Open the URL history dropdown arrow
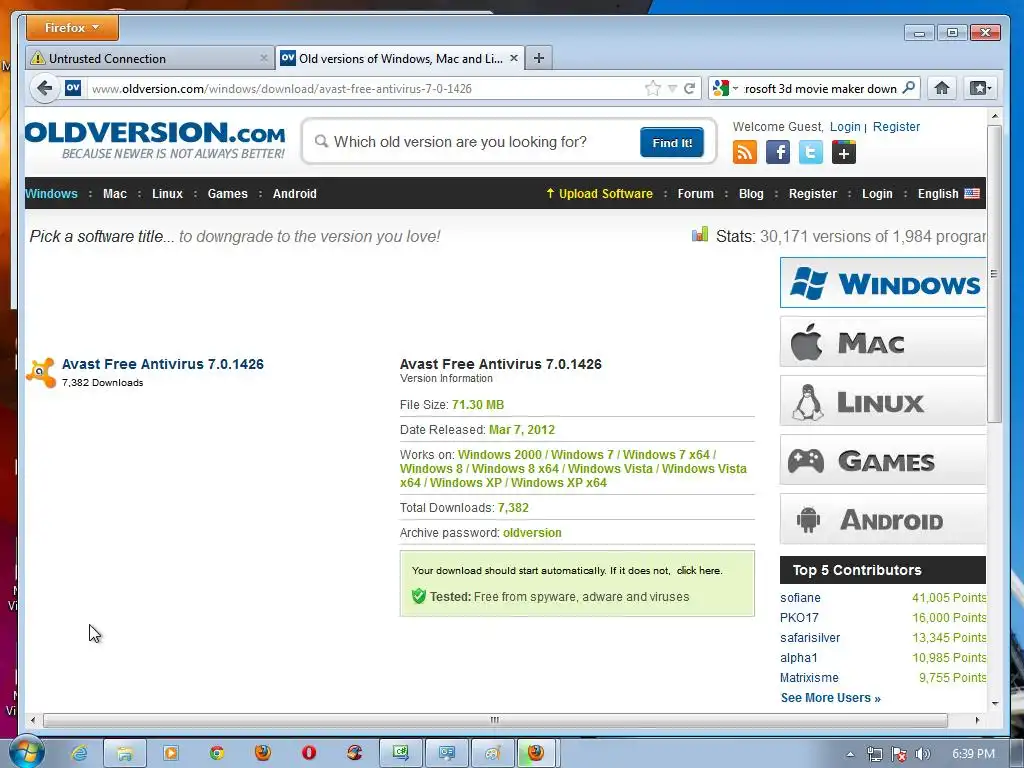This screenshot has width=1024, height=768. [x=672, y=89]
